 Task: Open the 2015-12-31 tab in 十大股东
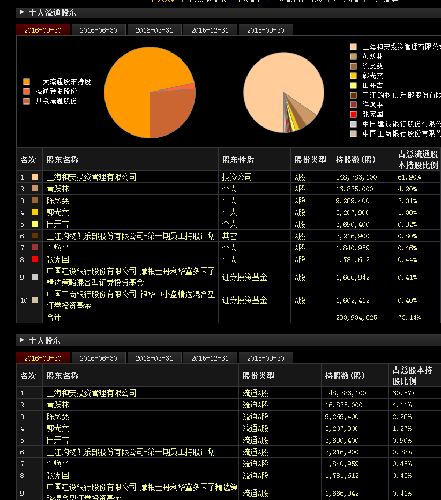point(210,358)
